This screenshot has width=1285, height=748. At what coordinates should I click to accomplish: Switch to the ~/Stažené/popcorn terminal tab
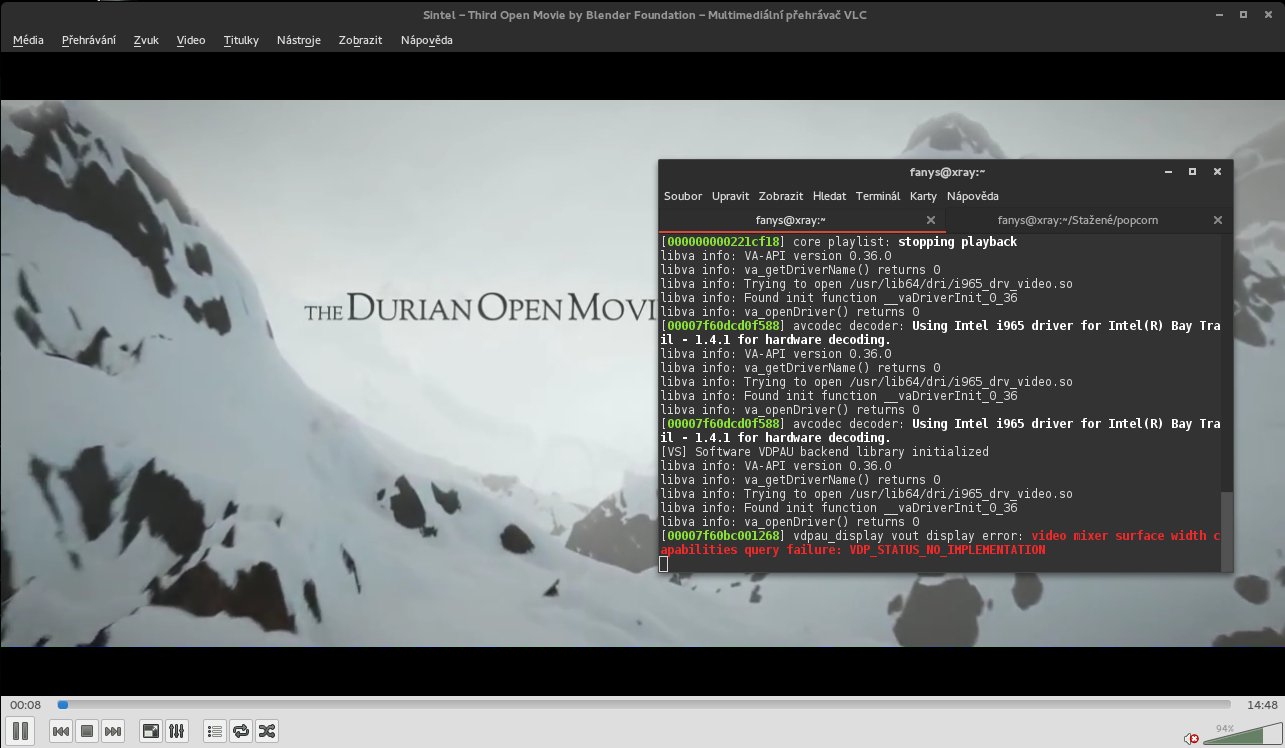1078,220
